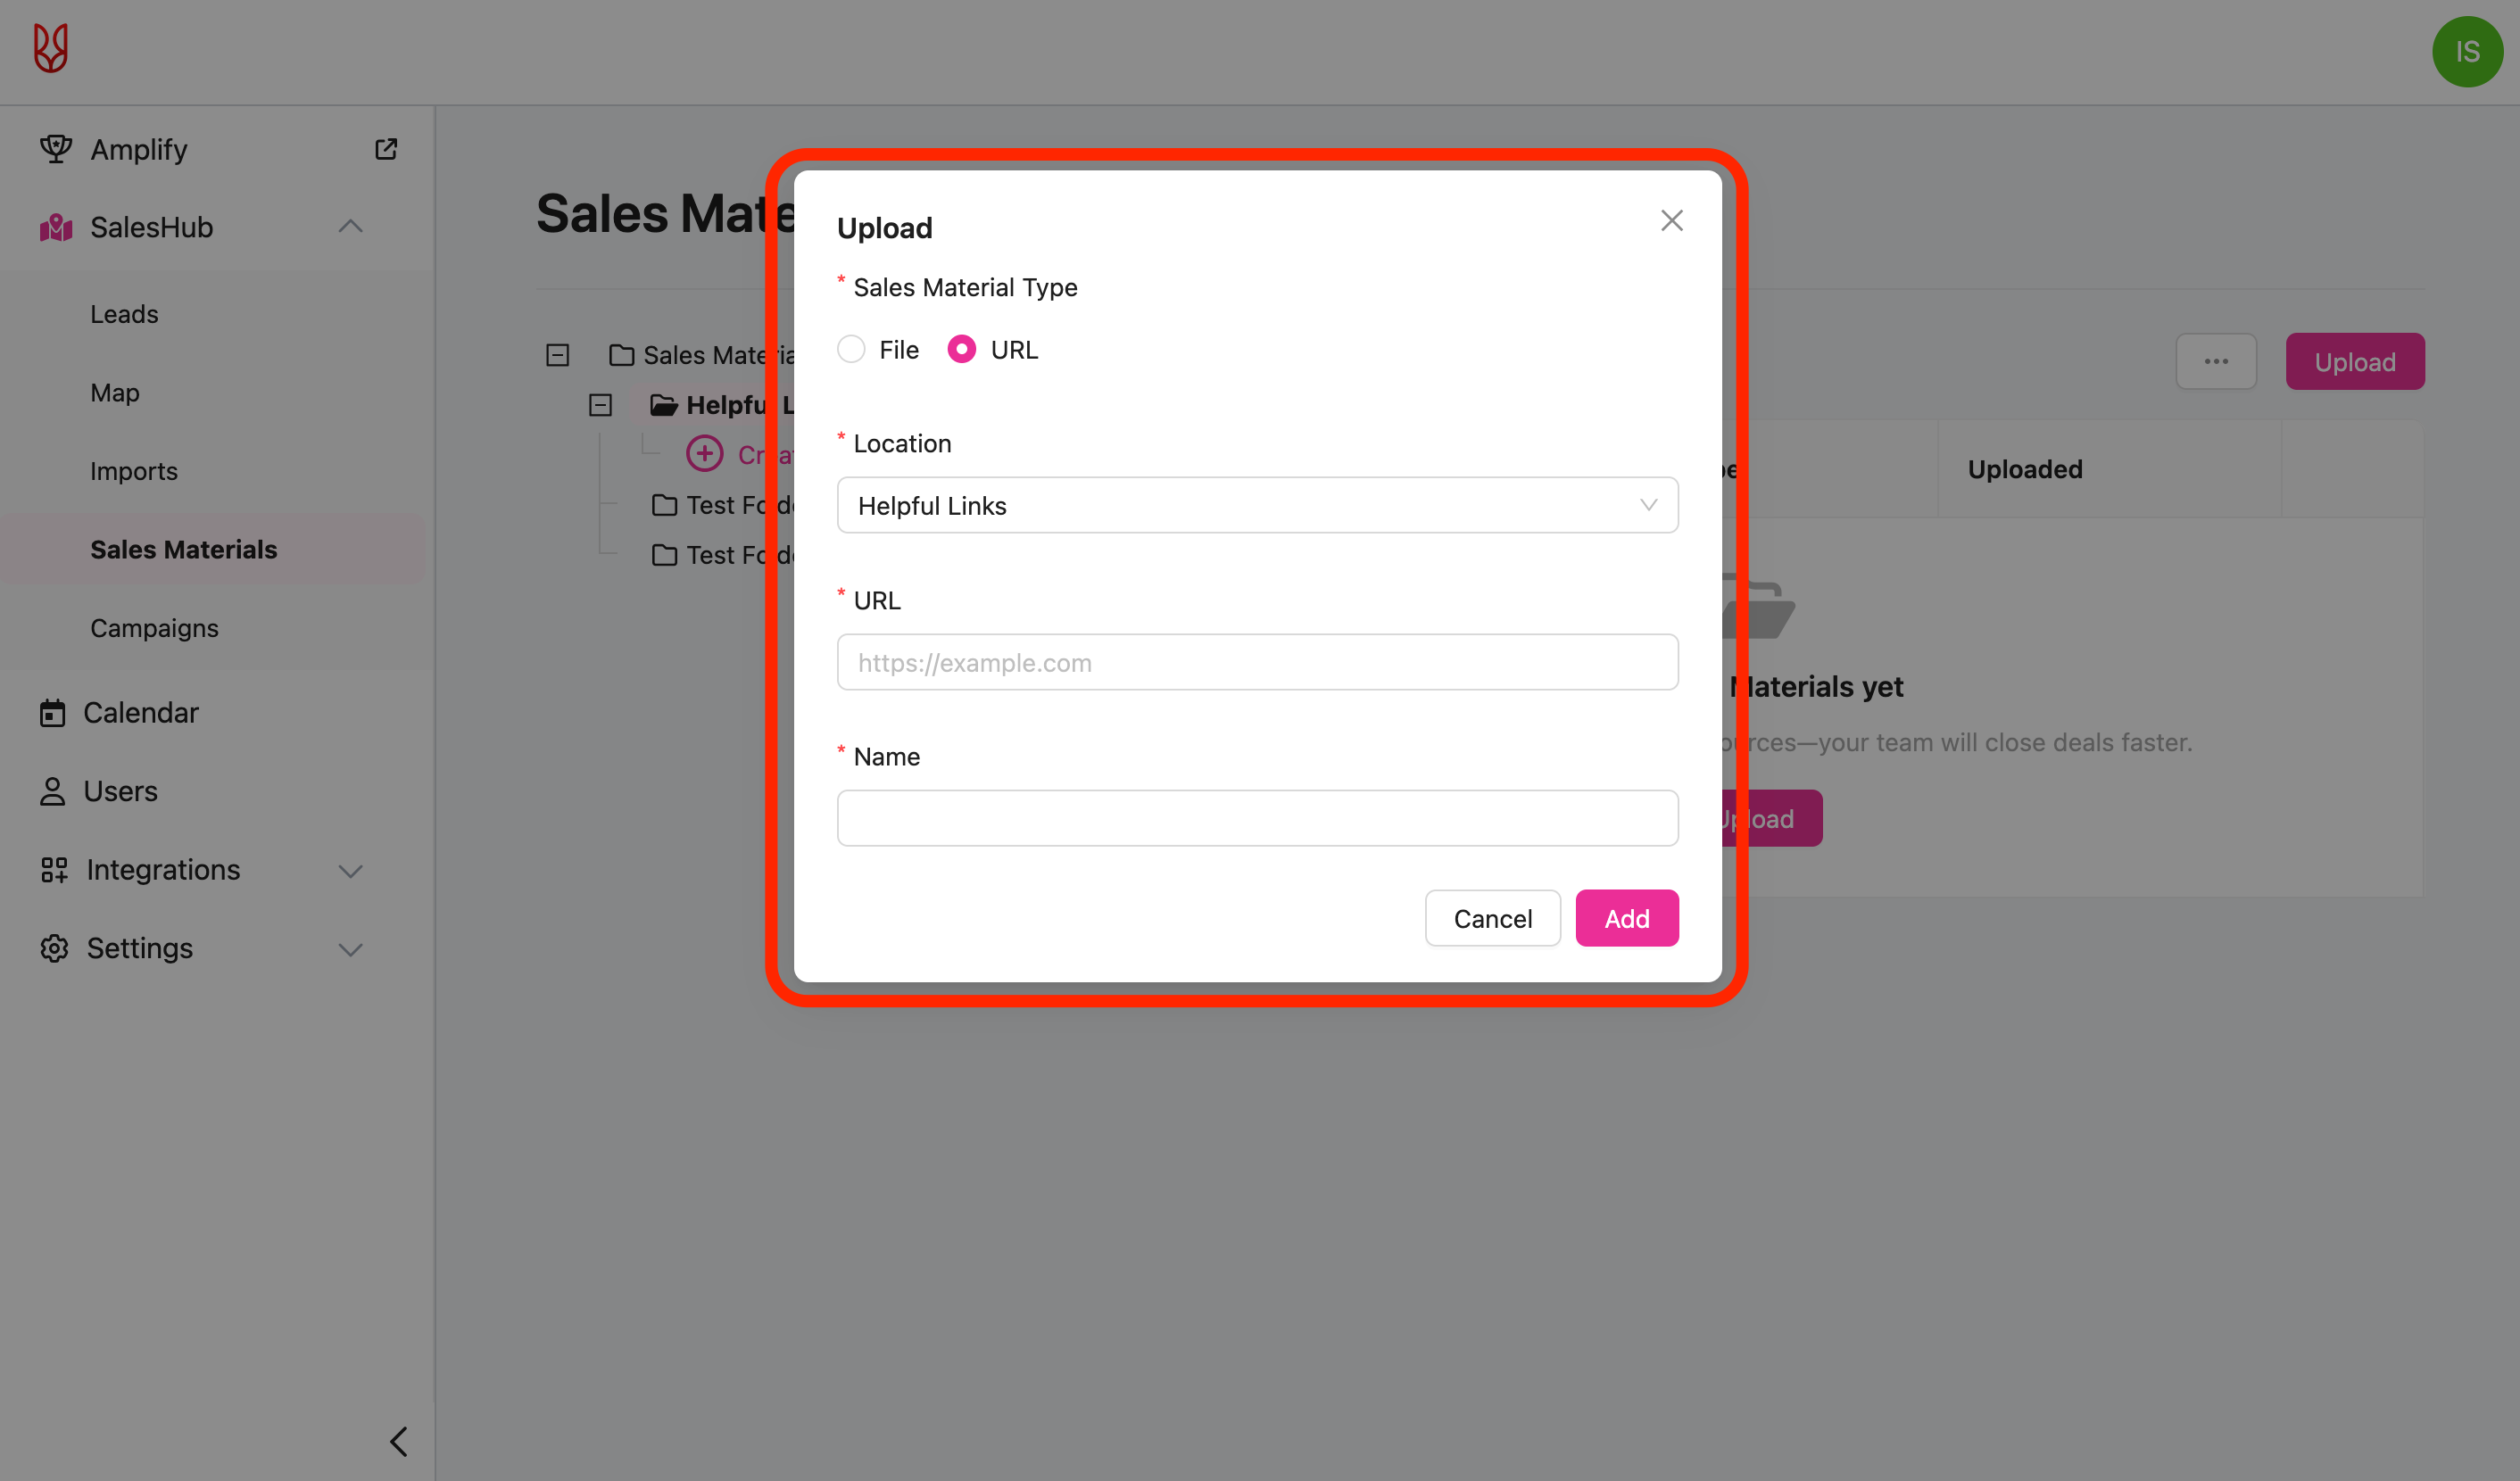Open the Calendar icon in sidebar
Image resolution: width=2520 pixels, height=1481 pixels.
[52, 713]
